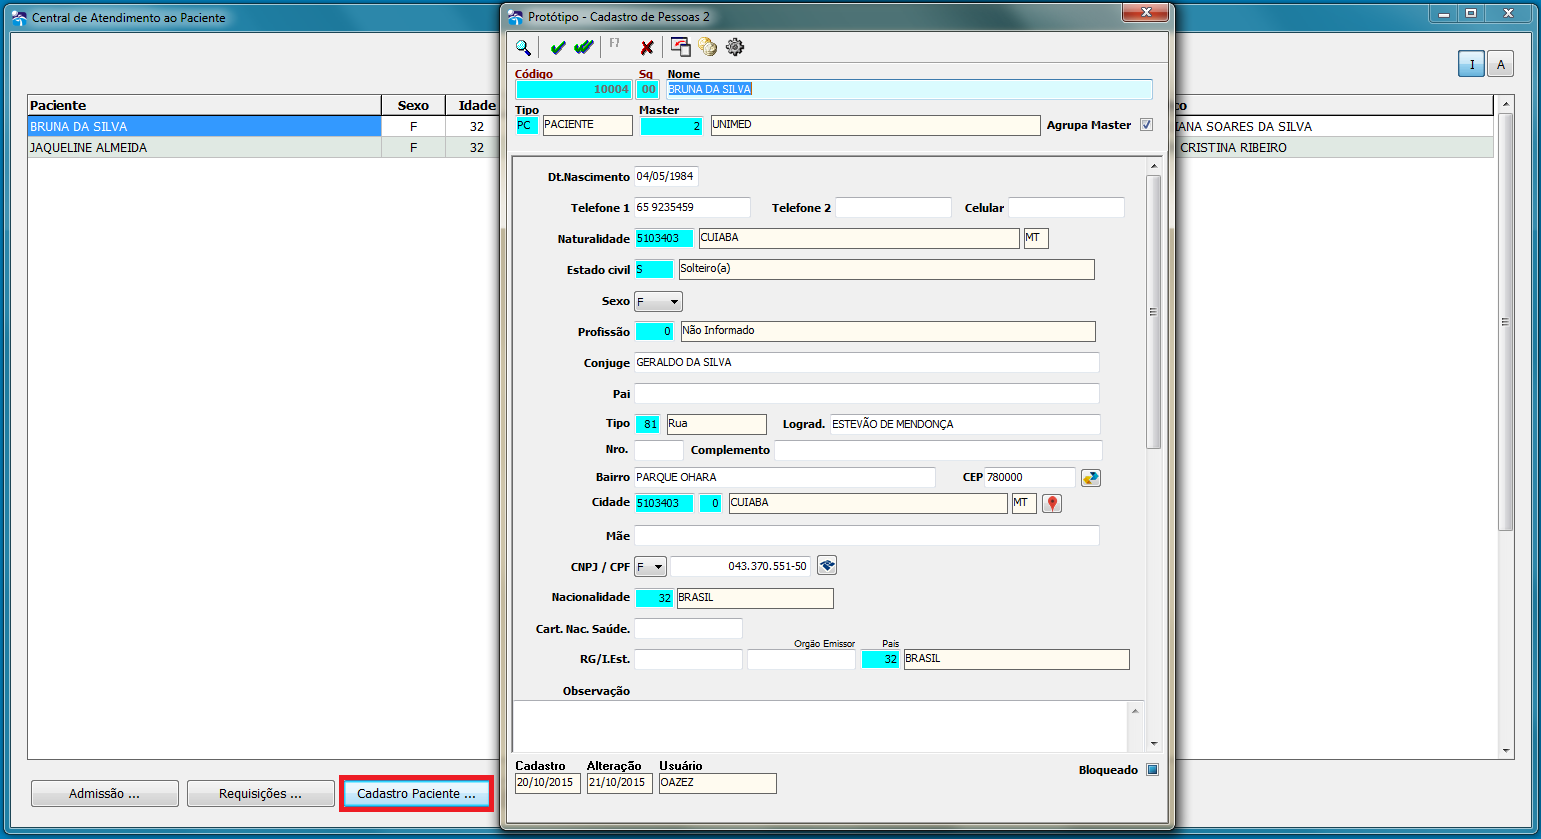
Task: Open the gear settings icon in the toolbar
Action: tap(735, 47)
